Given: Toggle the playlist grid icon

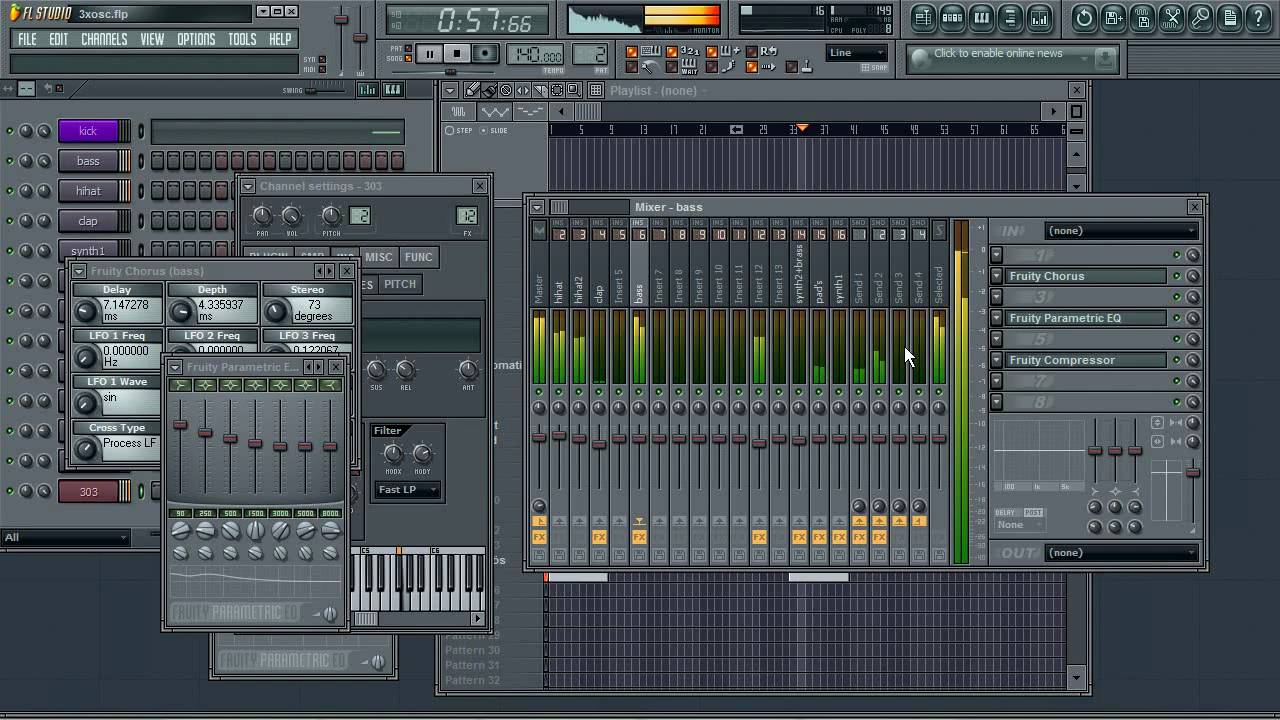Looking at the screenshot, I should (596, 90).
